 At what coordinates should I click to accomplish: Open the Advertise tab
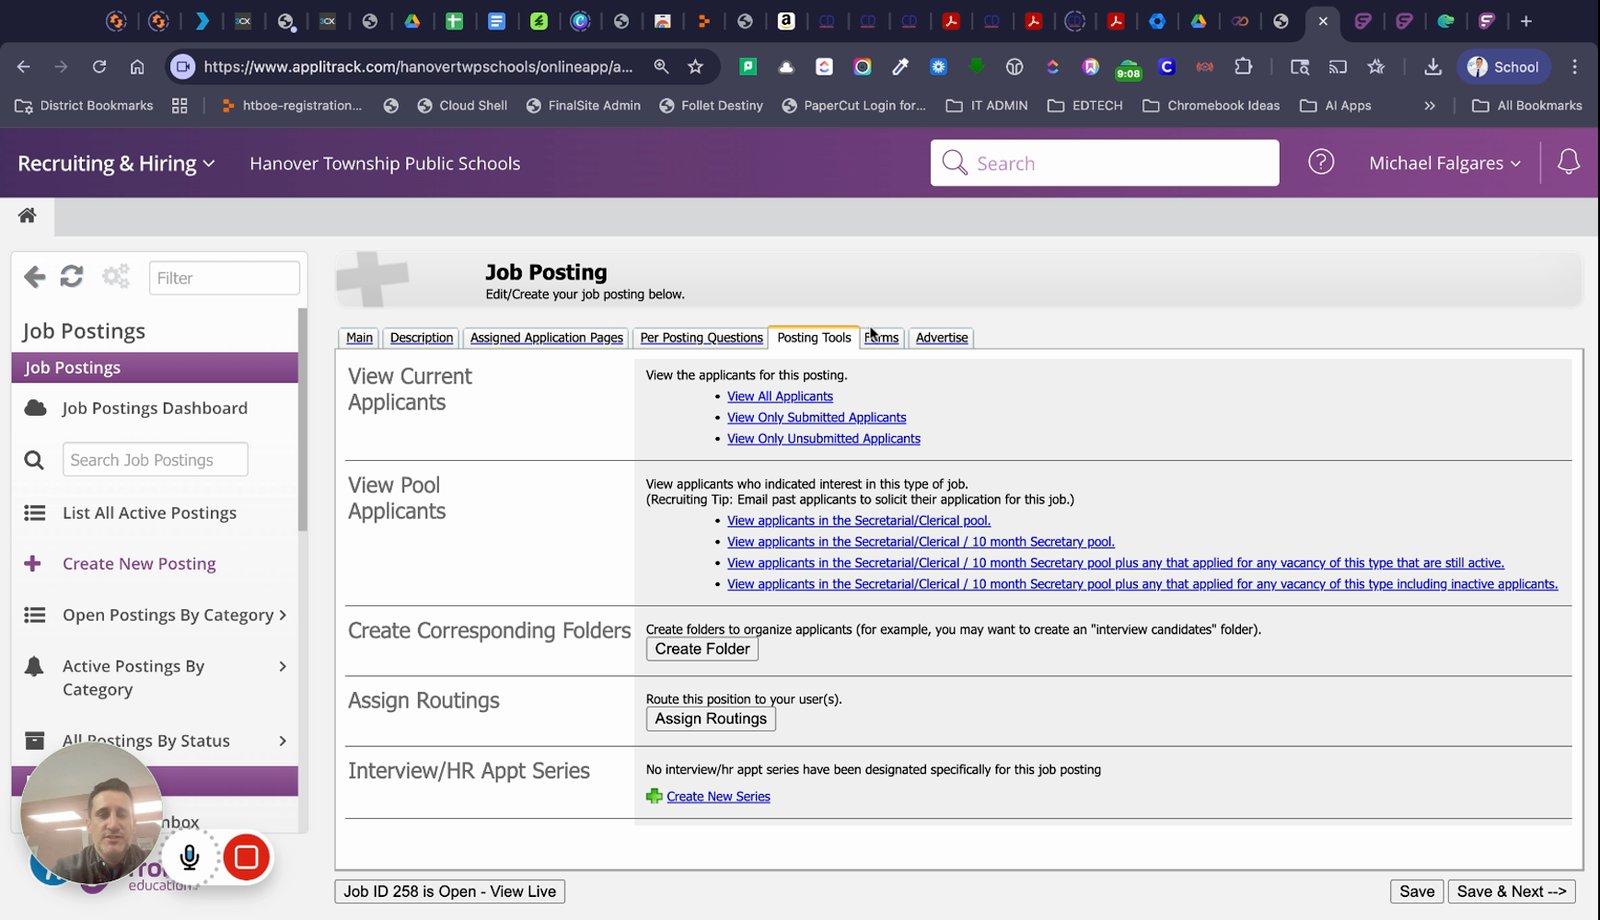942,338
